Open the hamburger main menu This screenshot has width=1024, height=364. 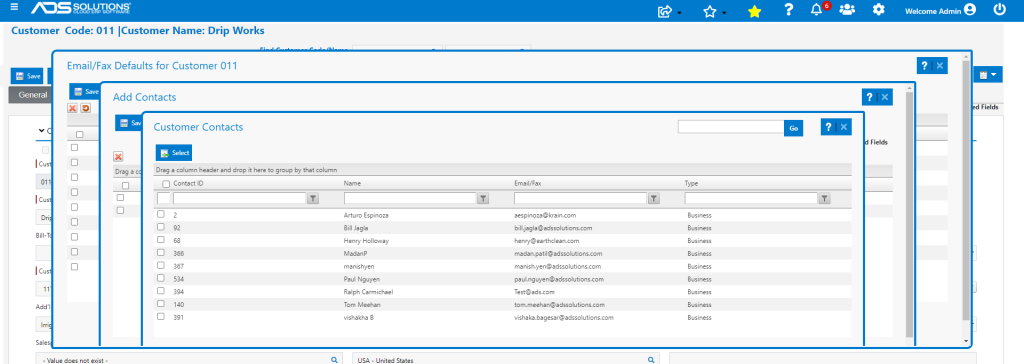coord(14,7)
